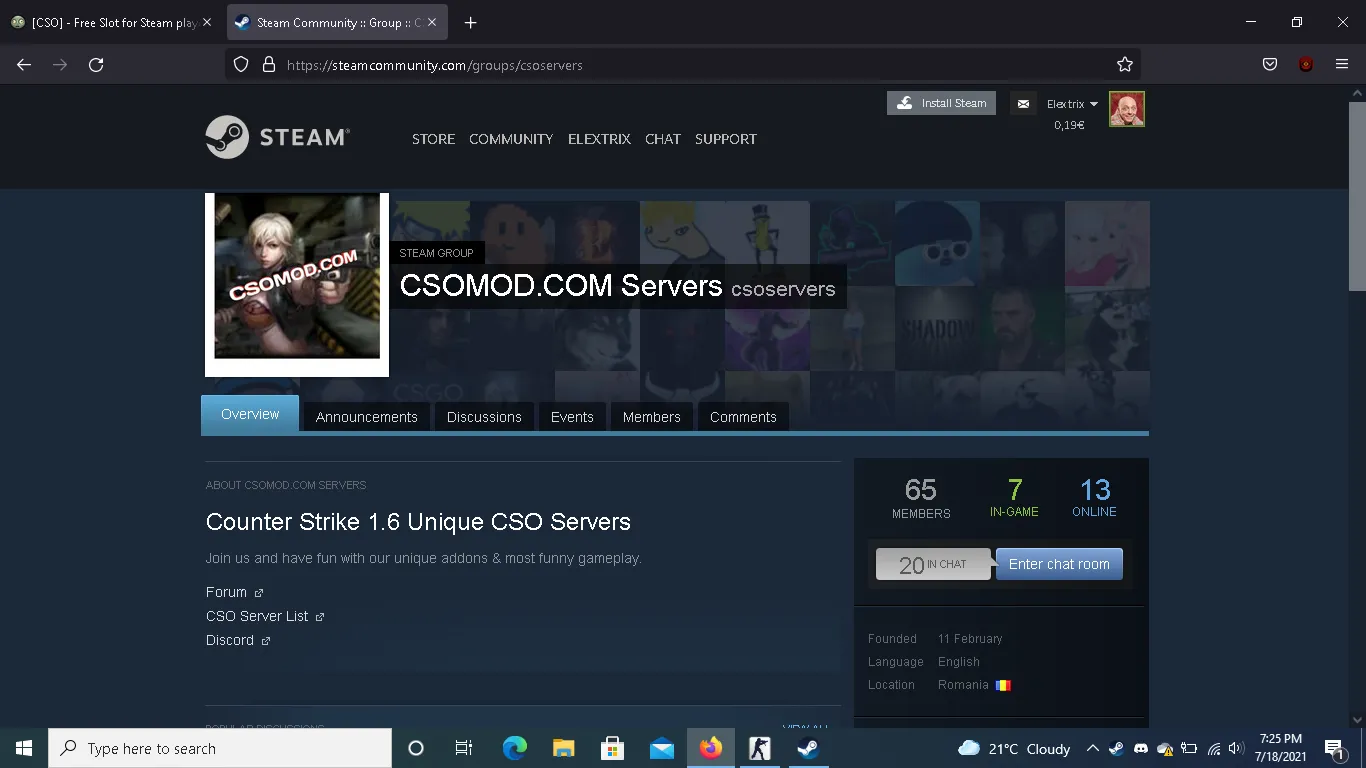This screenshot has height=768, width=1366.
Task: Open the Steam app on taskbar
Action: [x=808, y=748]
